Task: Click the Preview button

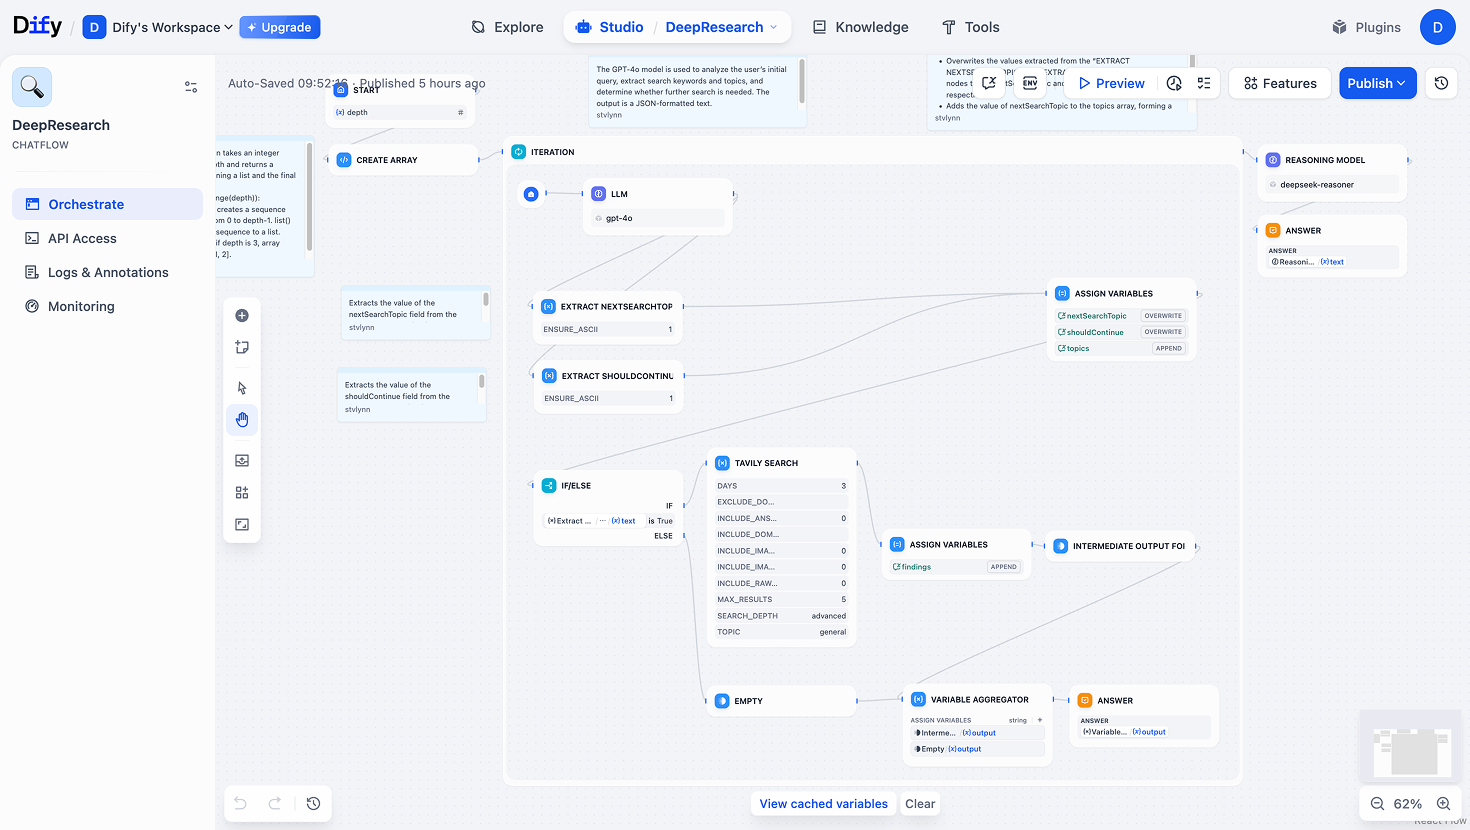Action: point(1111,83)
